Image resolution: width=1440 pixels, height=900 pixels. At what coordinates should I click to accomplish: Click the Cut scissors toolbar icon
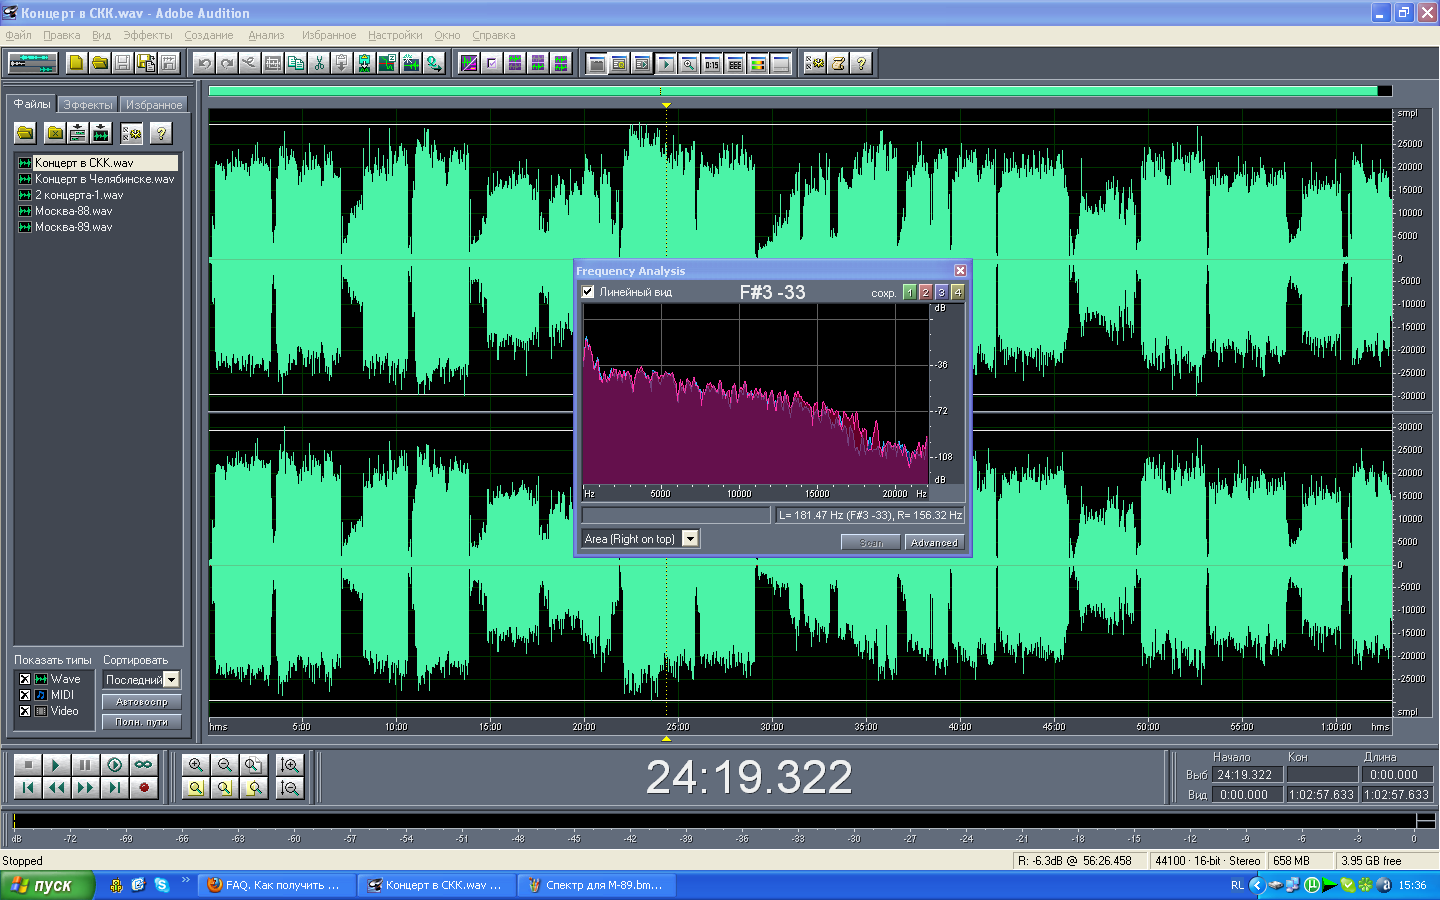coord(319,63)
